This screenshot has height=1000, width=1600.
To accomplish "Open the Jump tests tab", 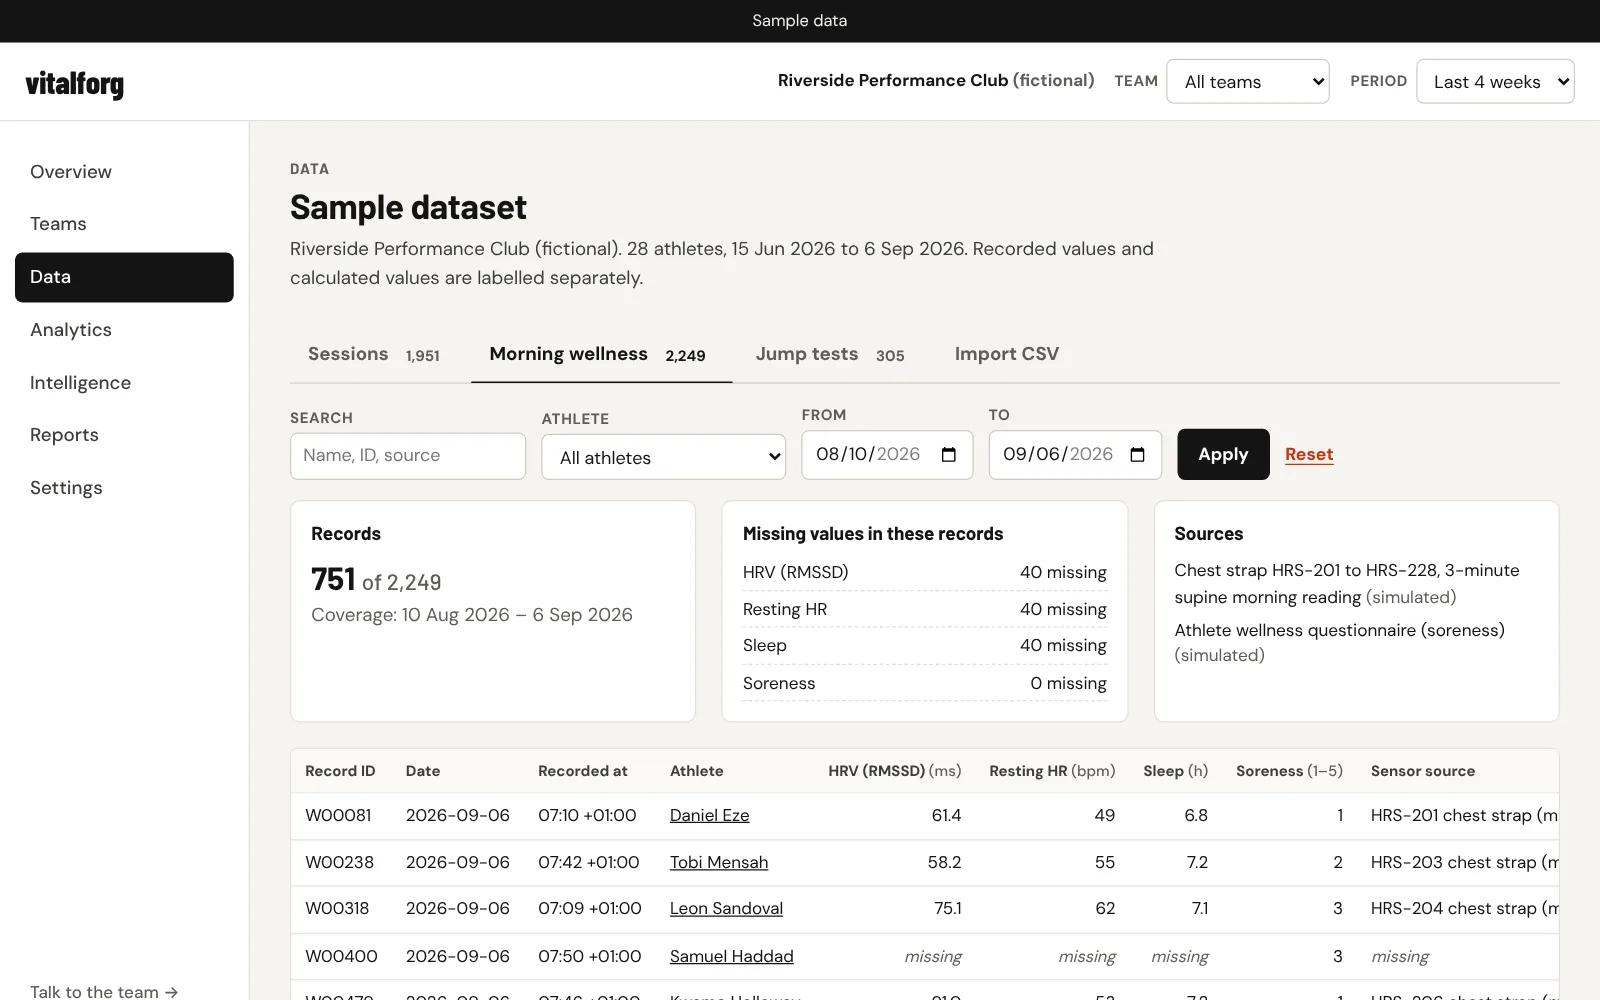I will pos(830,354).
